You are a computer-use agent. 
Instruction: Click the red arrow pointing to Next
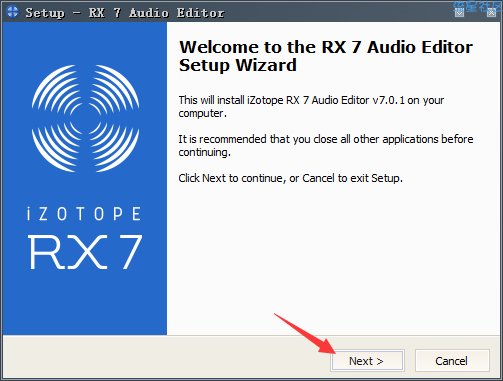pyautogui.click(x=305, y=333)
